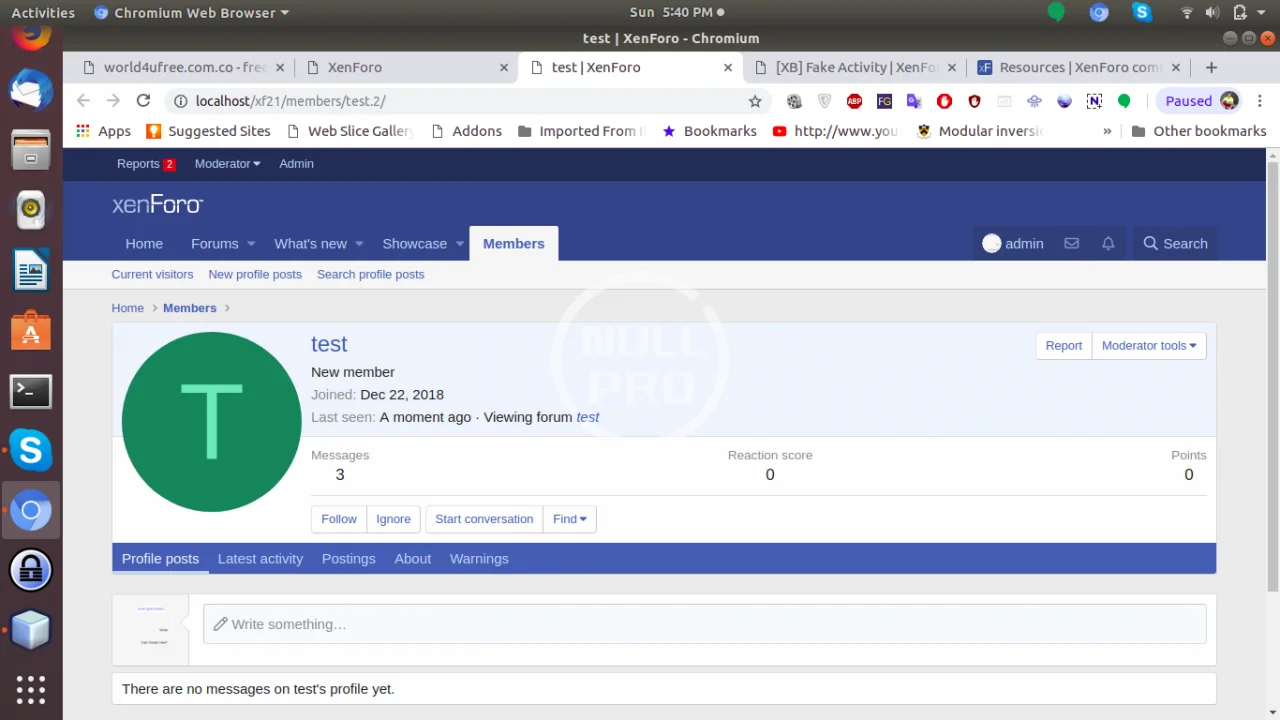Open Skype from the Ubuntu dock
Viewport: 1280px width, 720px height.
[30, 450]
